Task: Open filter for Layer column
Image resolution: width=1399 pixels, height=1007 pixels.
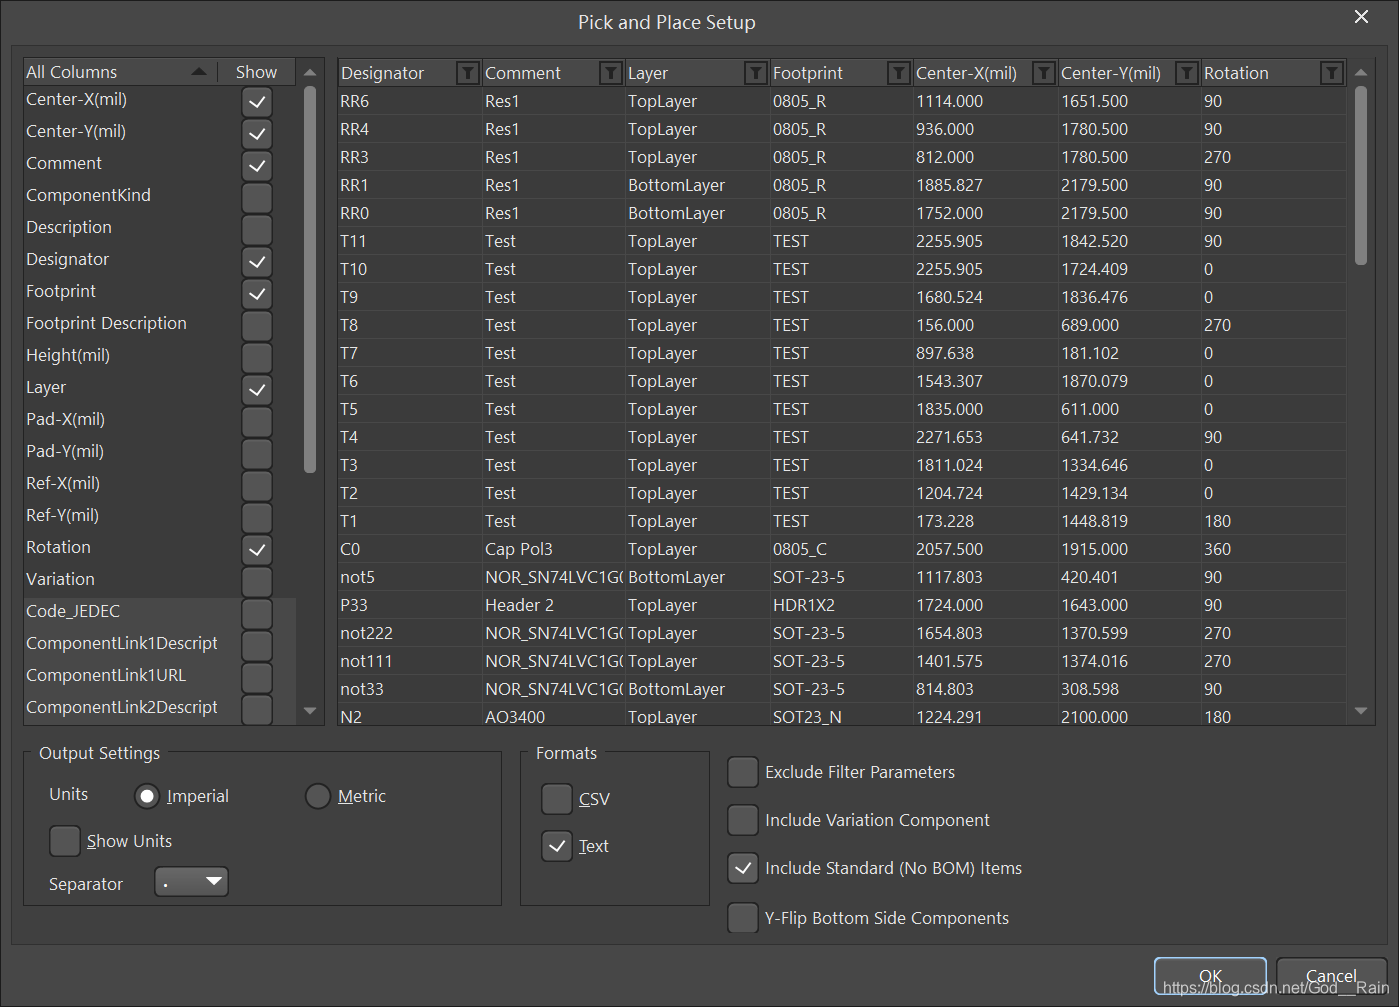Action: 756,73
